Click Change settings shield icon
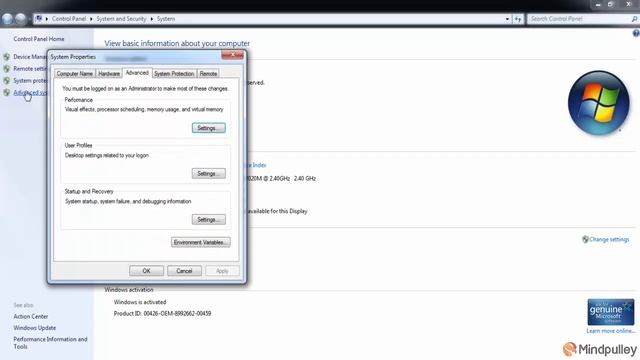Screen dimensions: 640x360 585,240
